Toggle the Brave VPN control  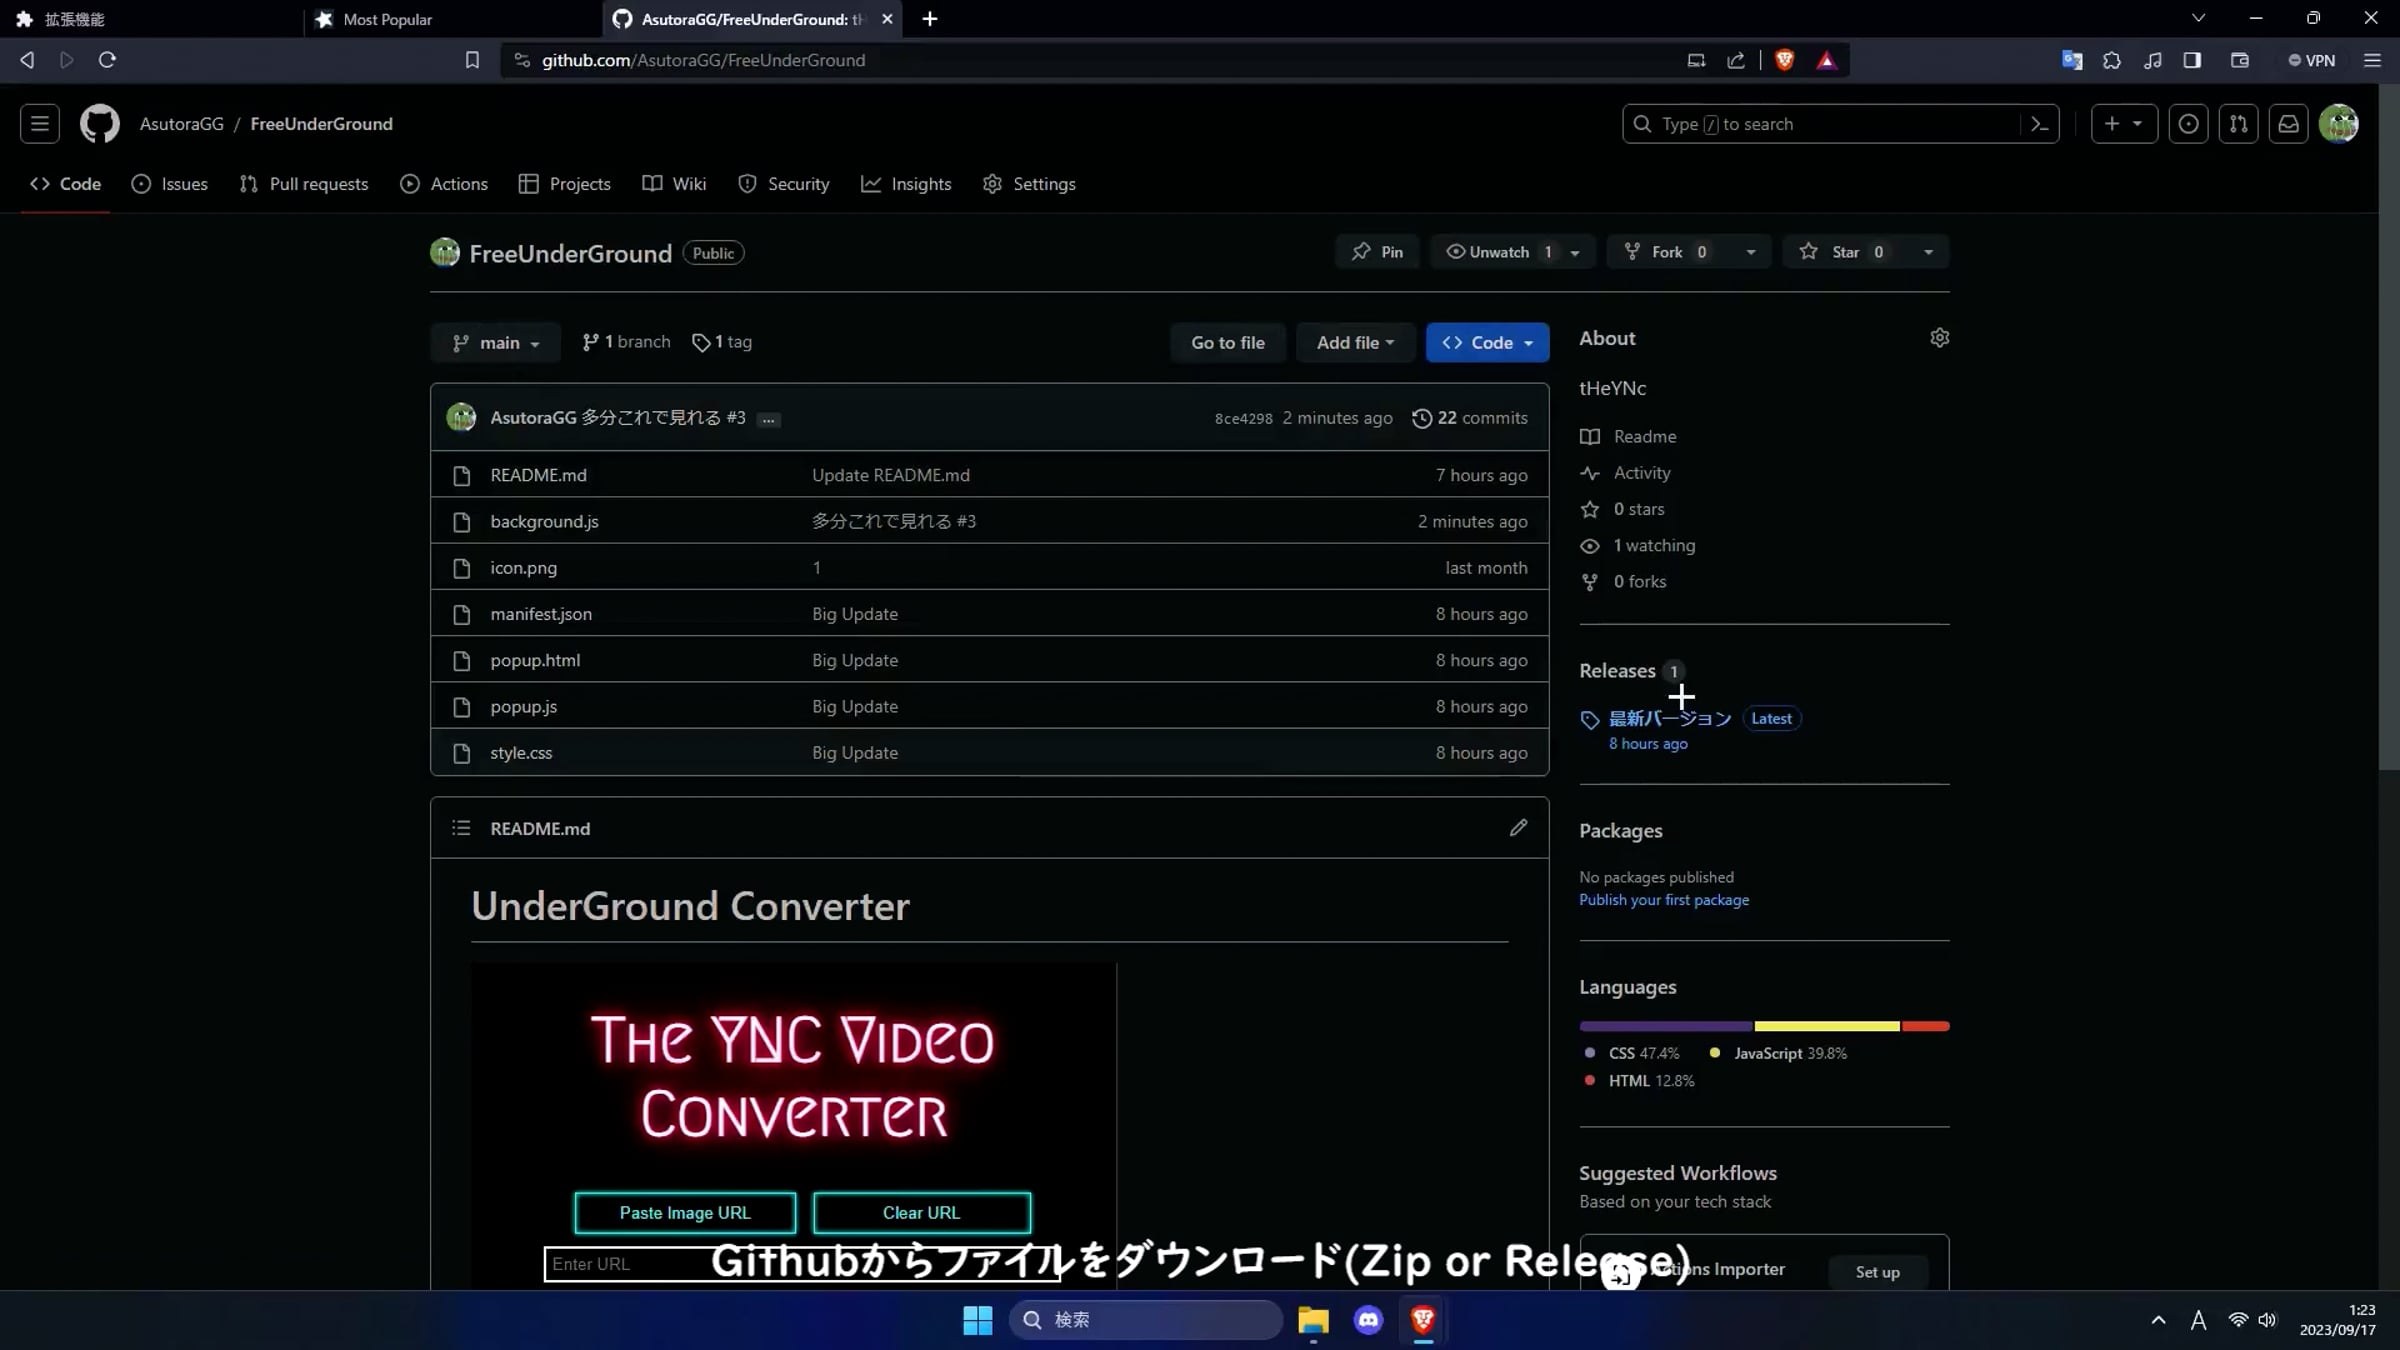[2311, 60]
